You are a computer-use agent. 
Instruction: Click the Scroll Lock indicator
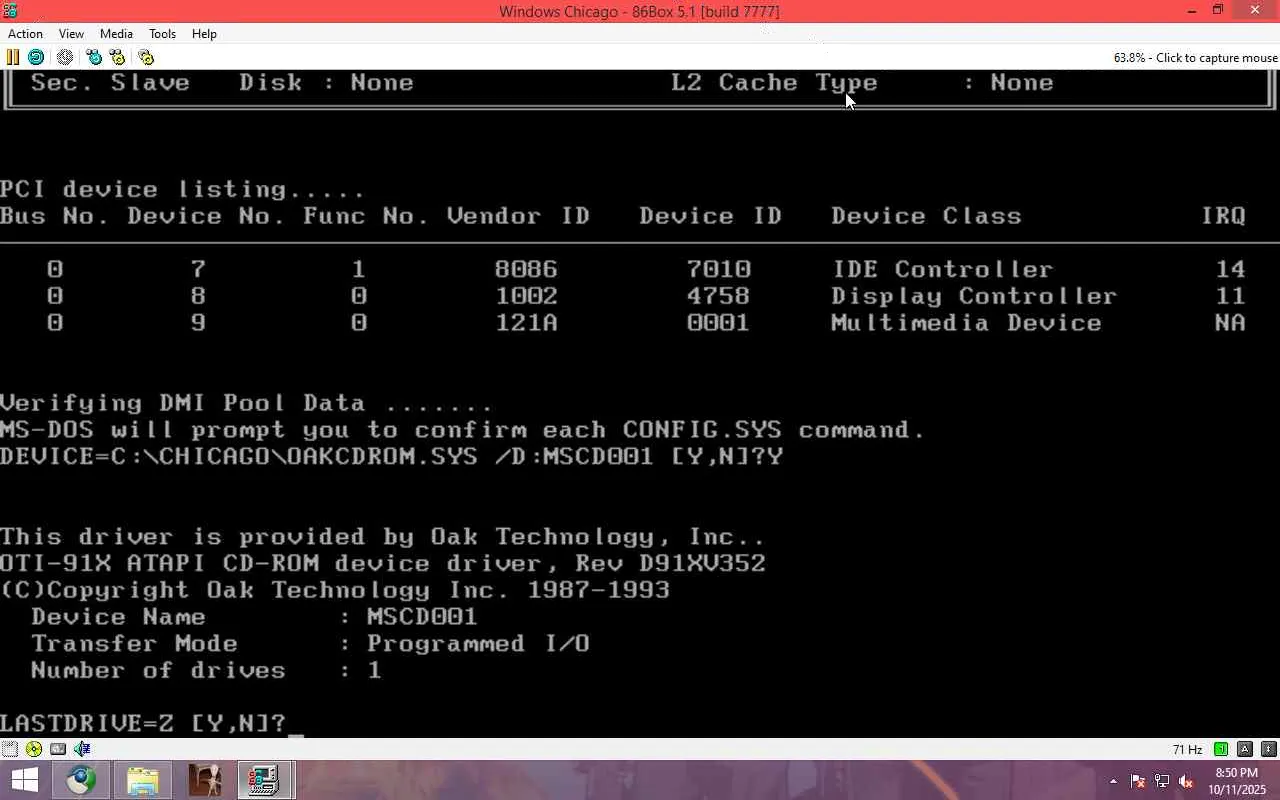point(1269,749)
